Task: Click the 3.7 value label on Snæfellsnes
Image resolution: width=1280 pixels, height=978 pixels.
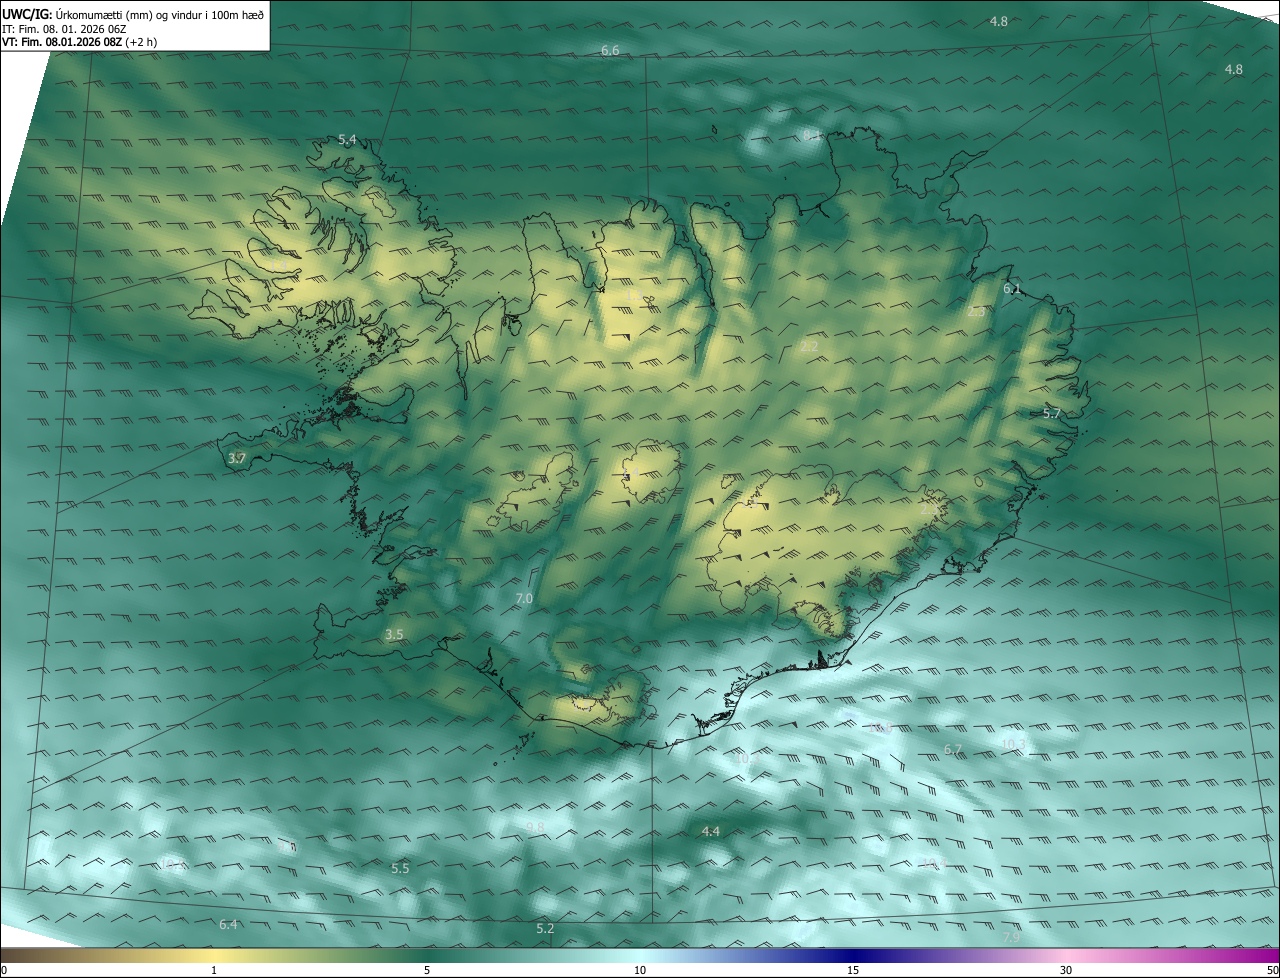Action: point(237,458)
